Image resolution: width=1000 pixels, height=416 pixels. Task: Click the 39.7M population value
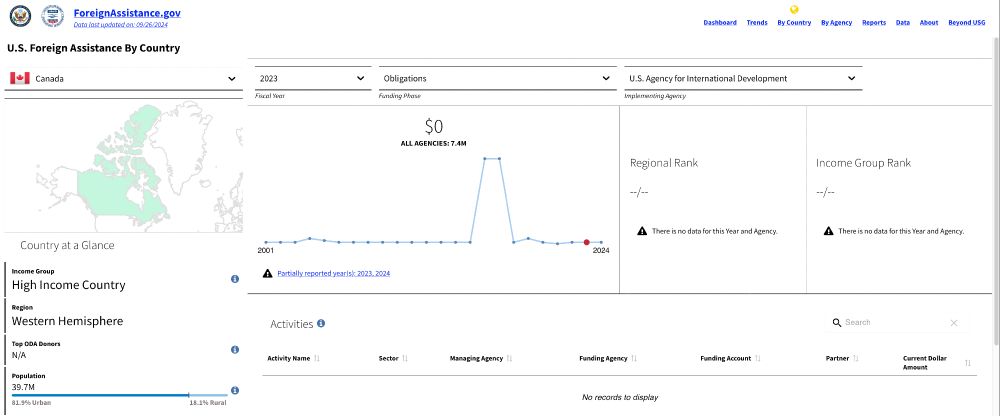click(x=21, y=387)
